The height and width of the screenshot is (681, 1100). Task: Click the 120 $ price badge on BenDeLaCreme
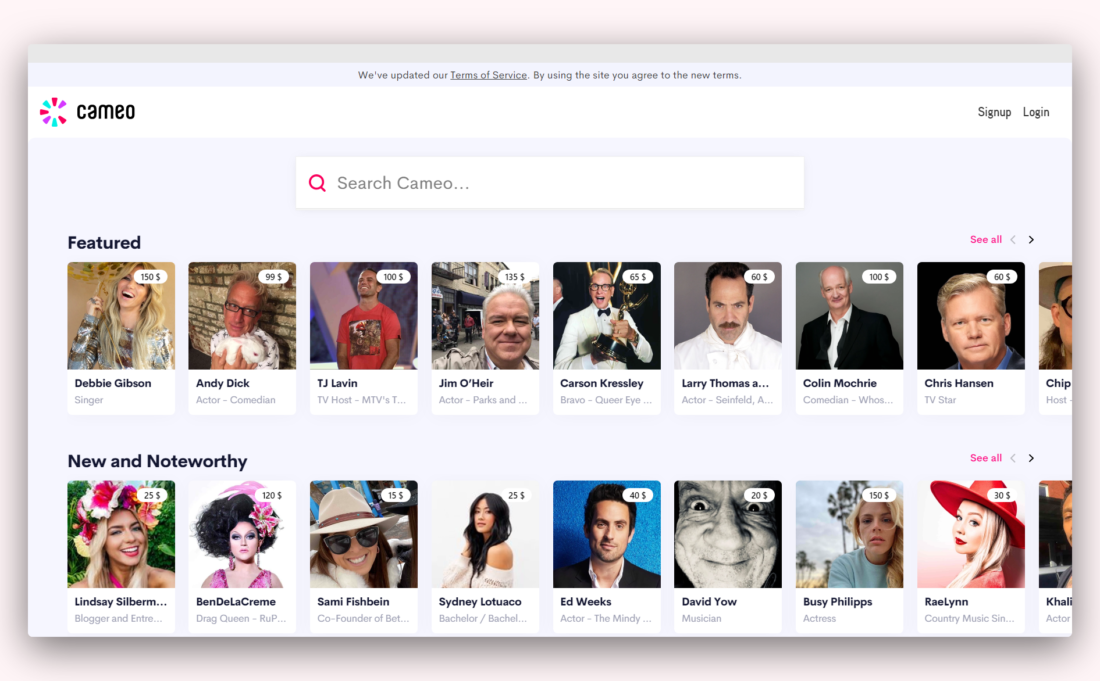click(x=271, y=496)
